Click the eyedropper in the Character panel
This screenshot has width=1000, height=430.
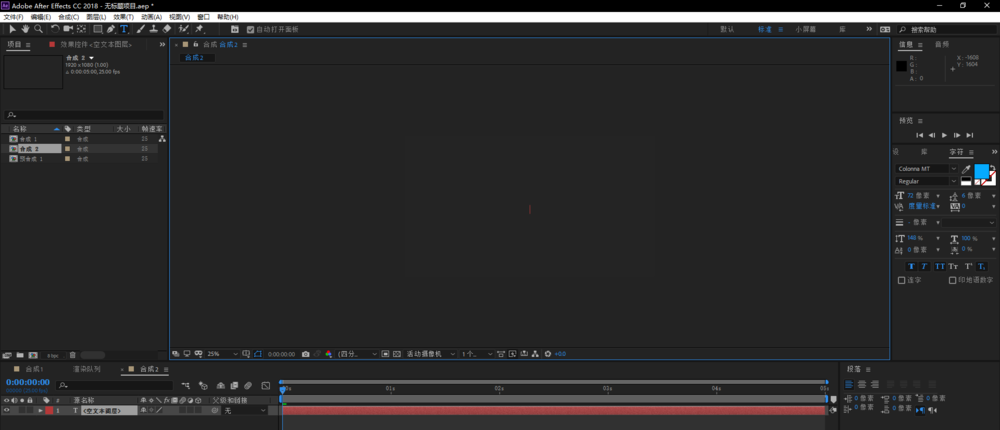(x=966, y=169)
